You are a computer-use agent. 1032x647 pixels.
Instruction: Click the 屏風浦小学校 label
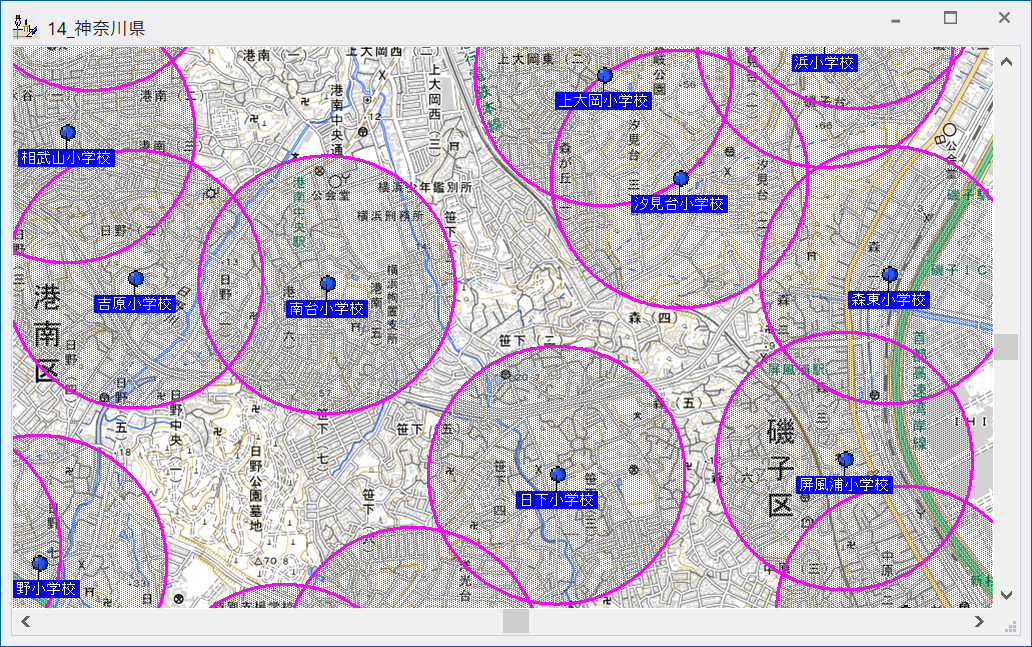(x=844, y=484)
